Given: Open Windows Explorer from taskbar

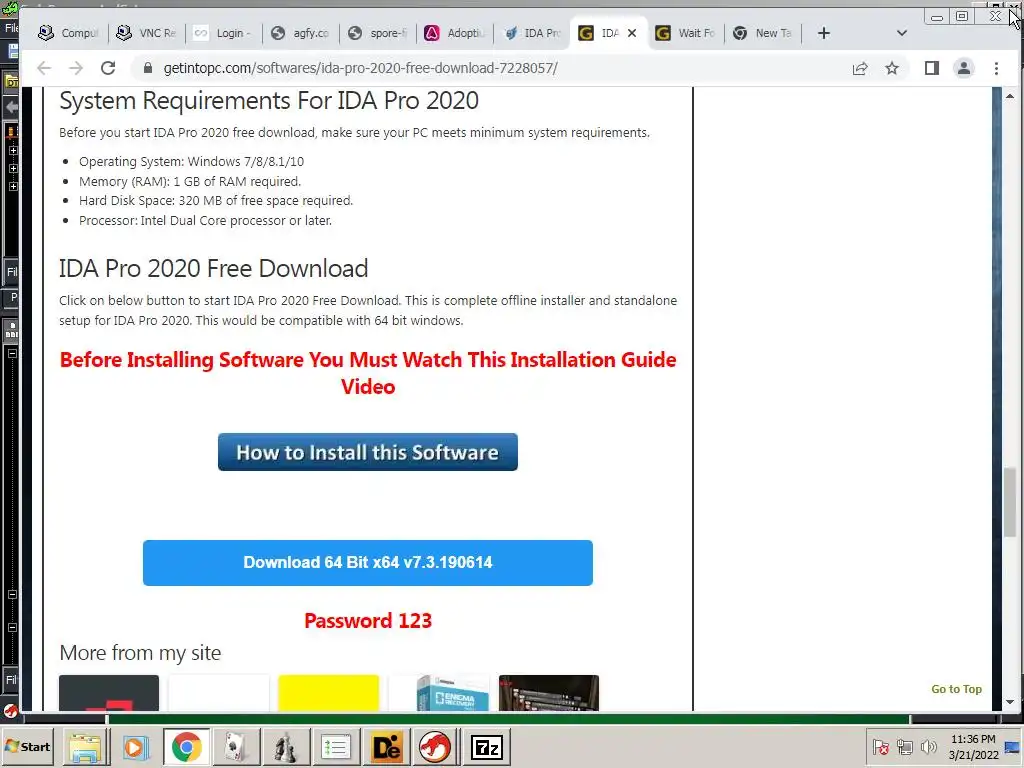Looking at the screenshot, I should (86, 747).
